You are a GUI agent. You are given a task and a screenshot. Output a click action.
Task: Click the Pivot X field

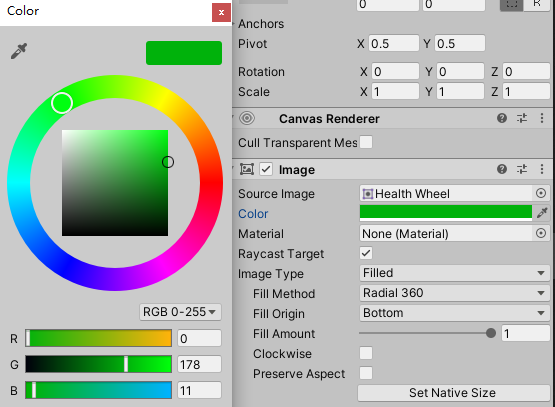point(394,44)
